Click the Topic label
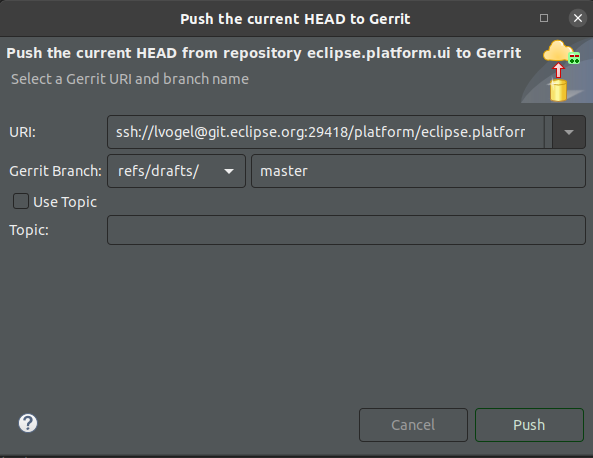Image resolution: width=593 pixels, height=458 pixels. [29, 230]
